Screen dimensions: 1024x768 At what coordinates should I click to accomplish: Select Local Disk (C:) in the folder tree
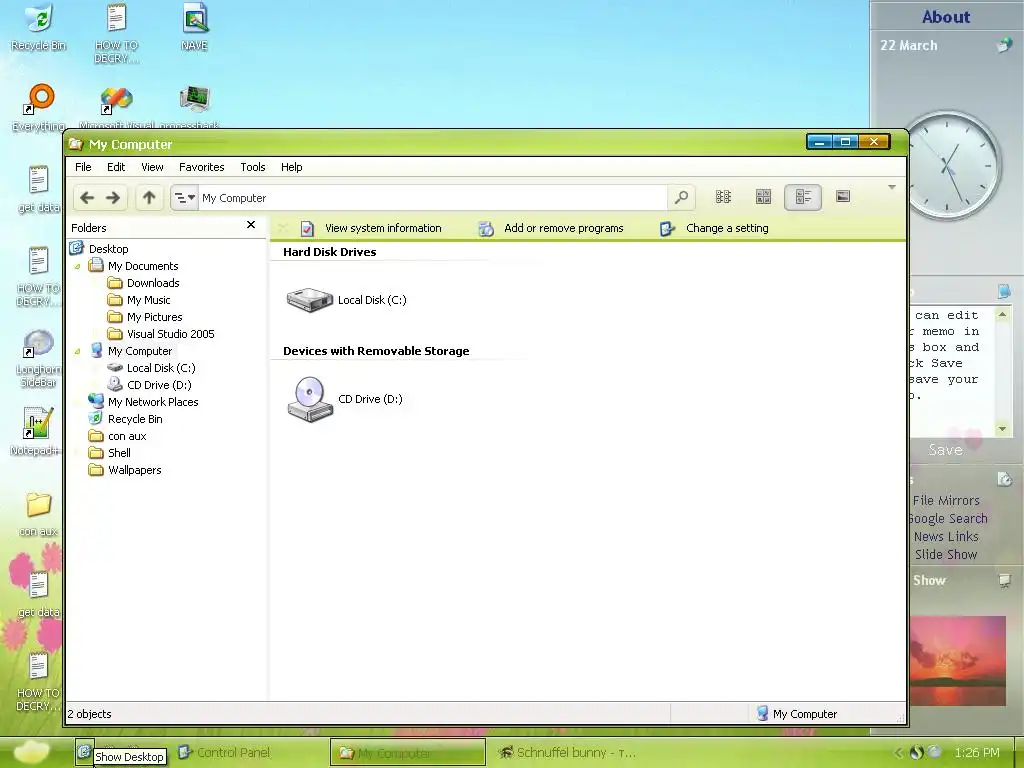(161, 368)
